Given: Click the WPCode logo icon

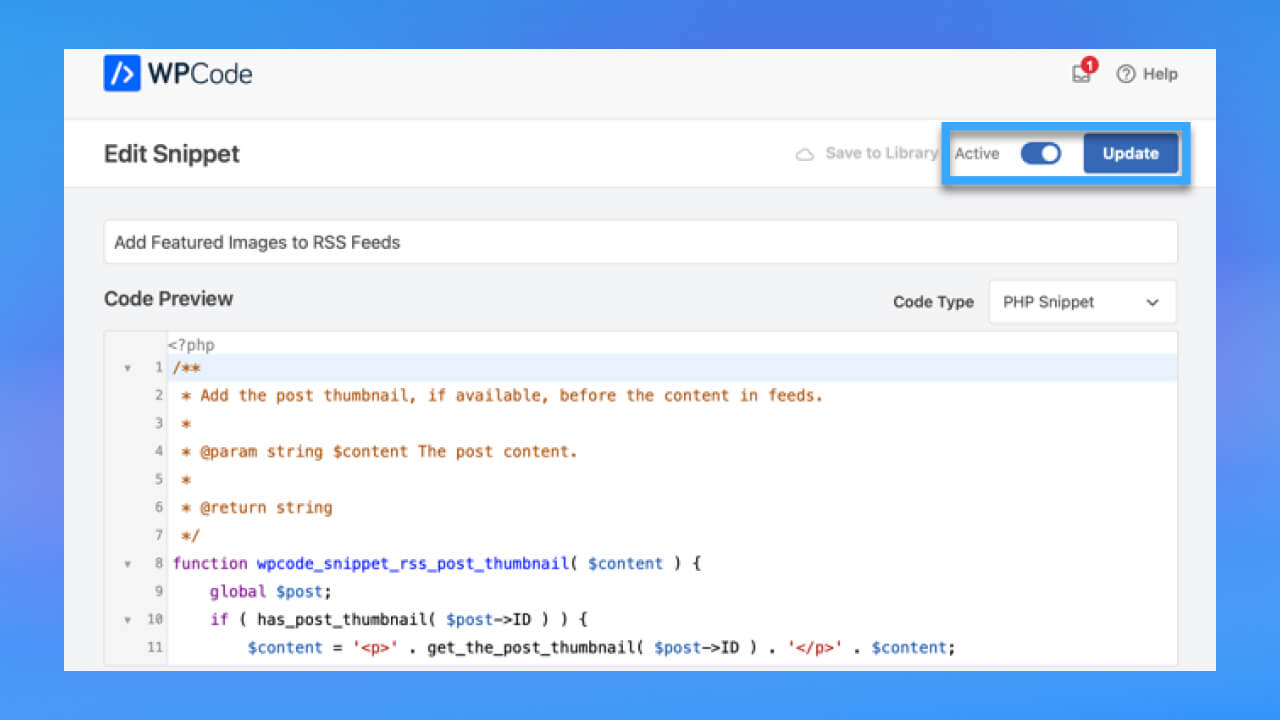Looking at the screenshot, I should click(122, 73).
